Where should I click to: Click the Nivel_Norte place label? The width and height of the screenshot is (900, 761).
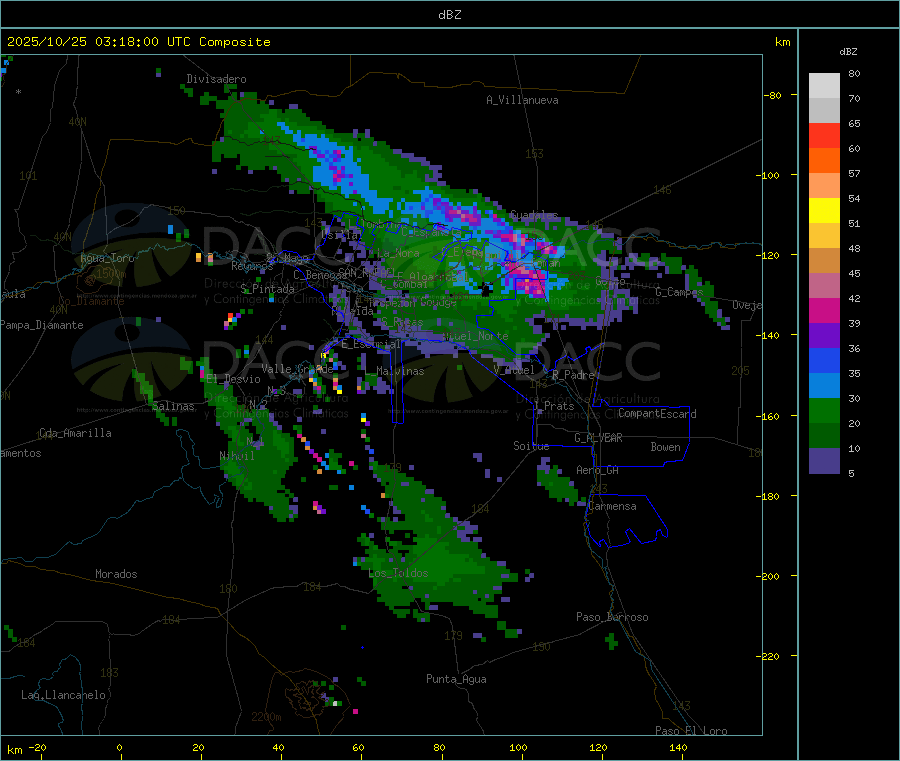[475, 336]
